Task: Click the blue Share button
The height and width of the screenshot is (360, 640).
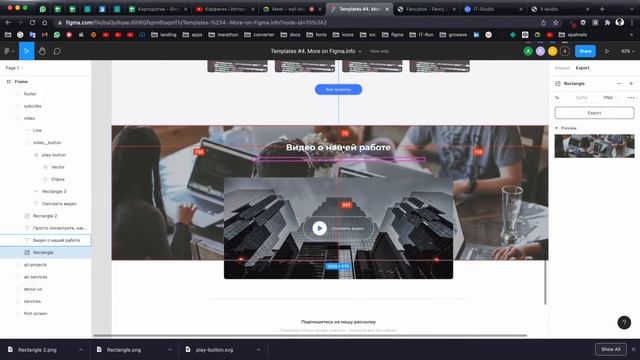Action: click(585, 51)
